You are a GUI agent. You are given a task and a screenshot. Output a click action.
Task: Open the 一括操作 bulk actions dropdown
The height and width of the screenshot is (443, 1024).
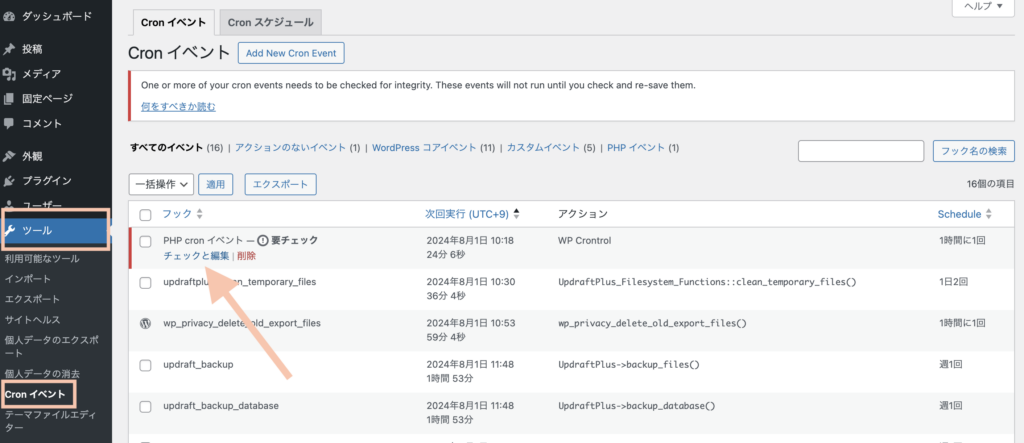click(x=161, y=184)
